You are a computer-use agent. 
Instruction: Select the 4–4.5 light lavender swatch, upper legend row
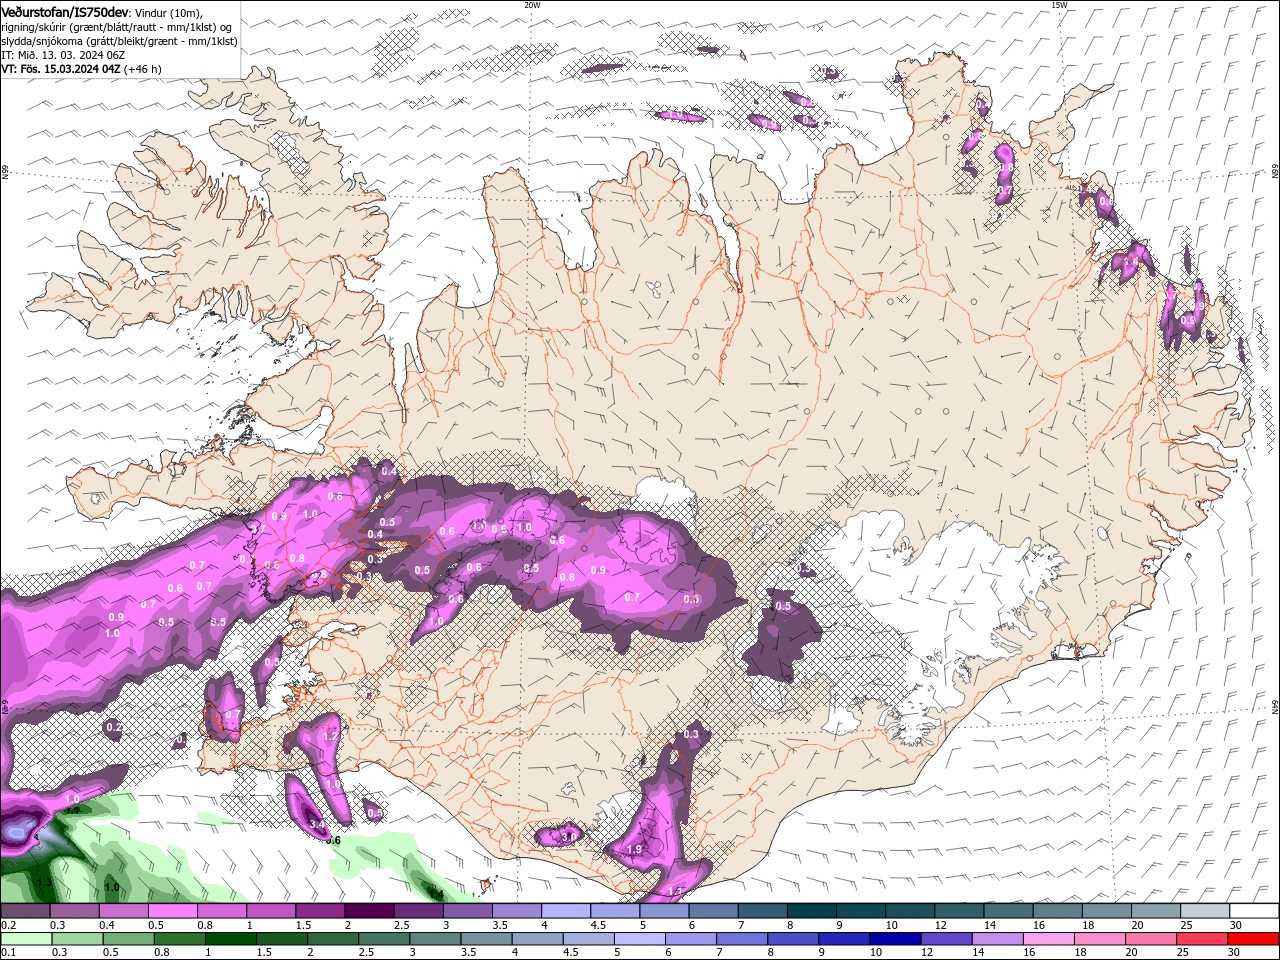566,911
